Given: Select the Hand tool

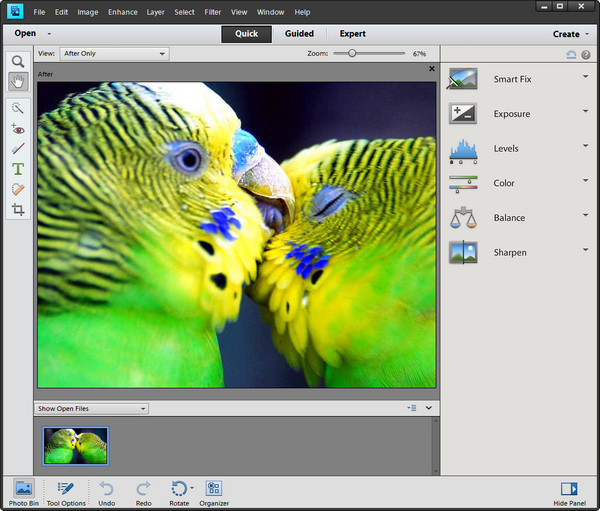Looking at the screenshot, I should point(18,81).
